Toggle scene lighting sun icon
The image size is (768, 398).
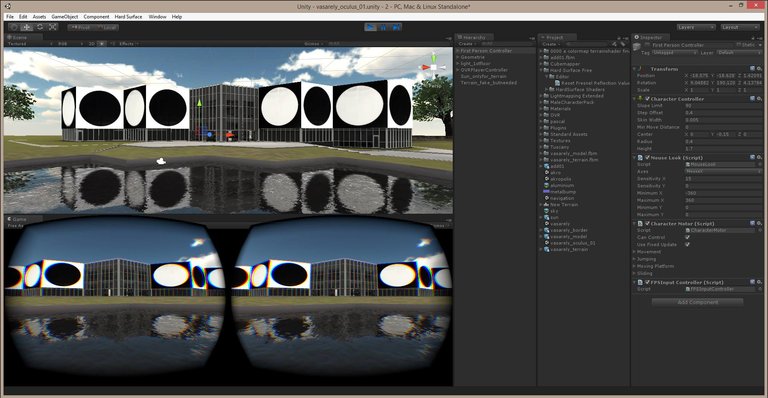pyautogui.click(x=102, y=44)
